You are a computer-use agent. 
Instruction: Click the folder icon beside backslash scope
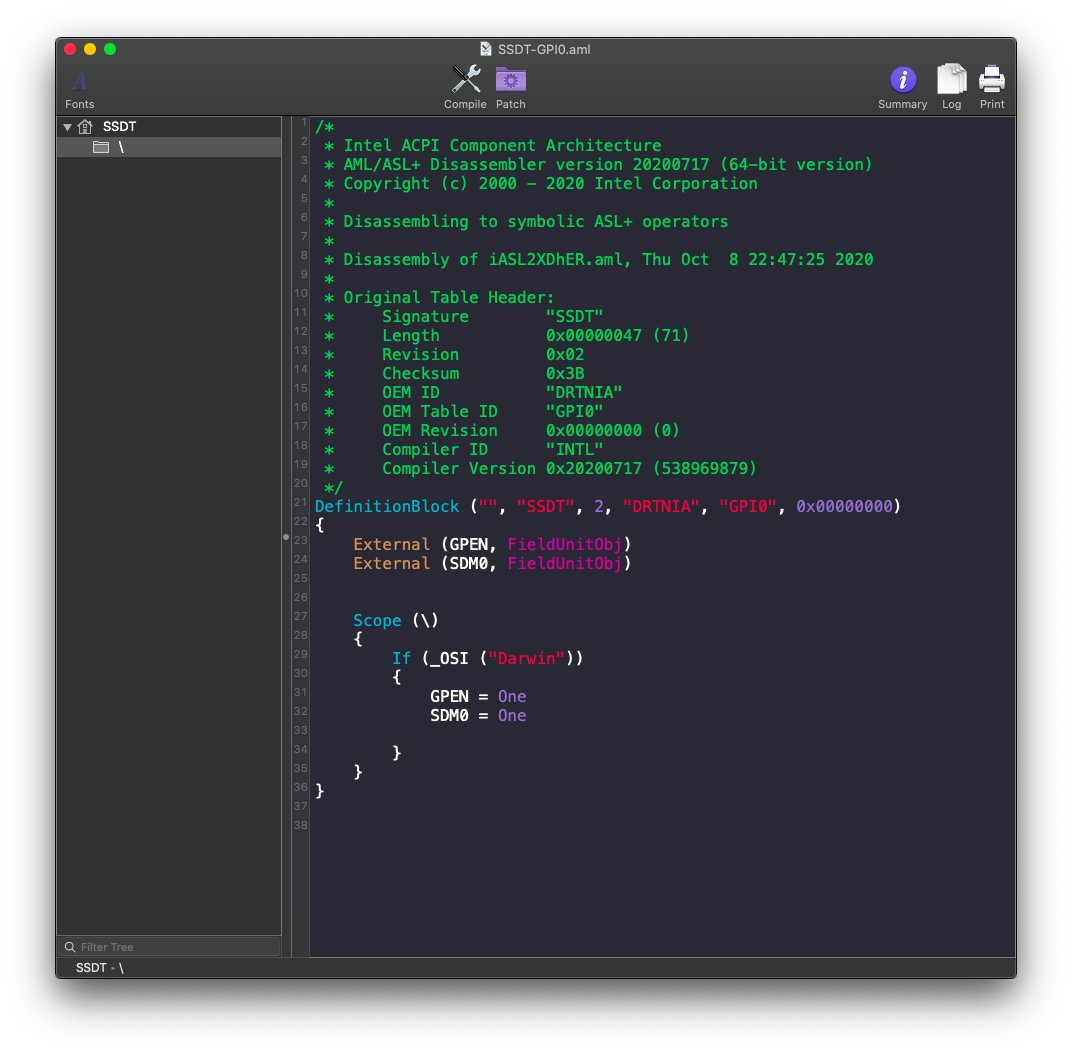coord(101,147)
